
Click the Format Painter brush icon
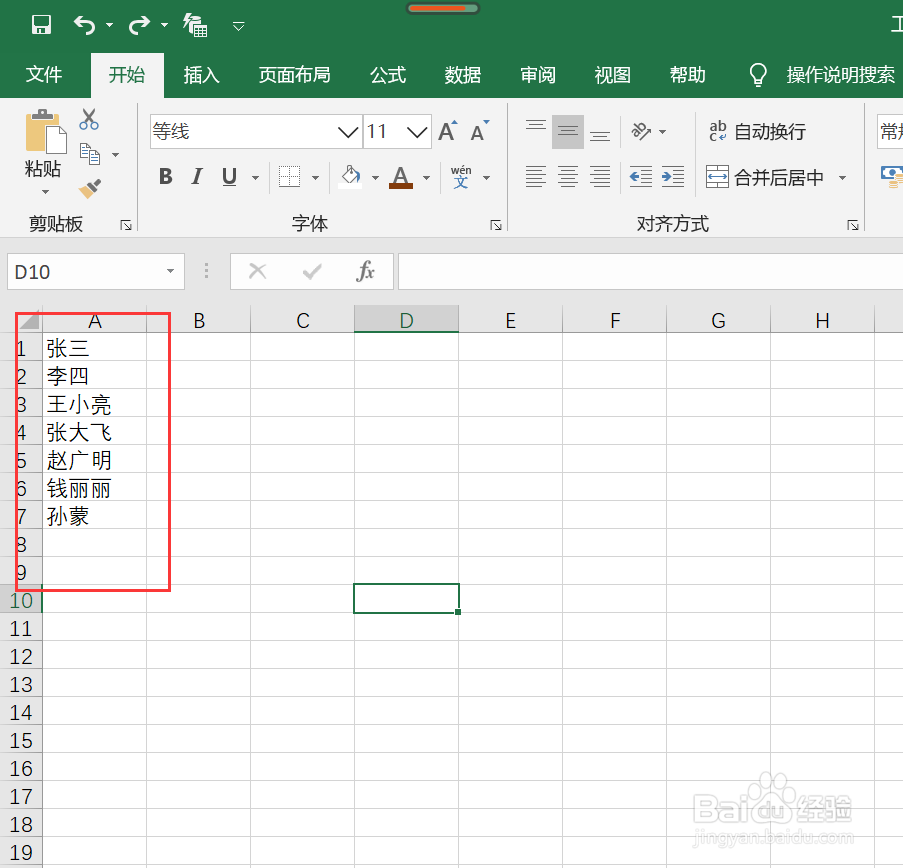pos(90,188)
